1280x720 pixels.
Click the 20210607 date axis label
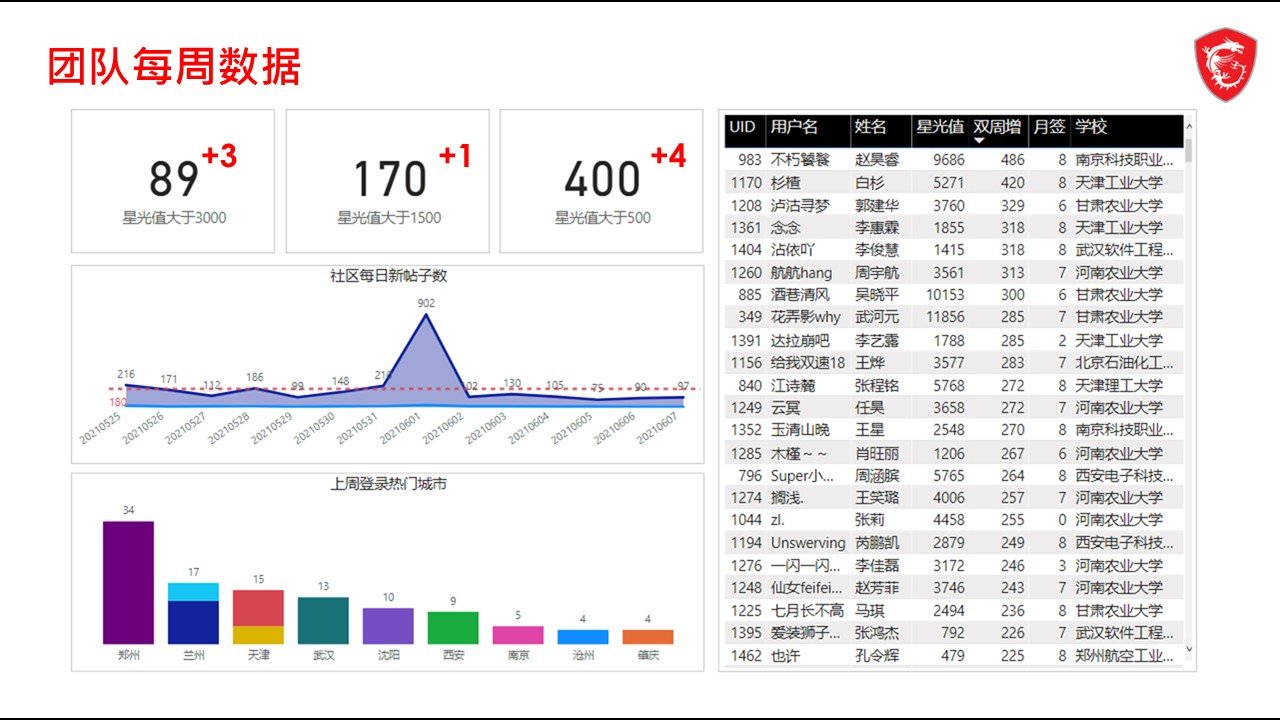658,427
